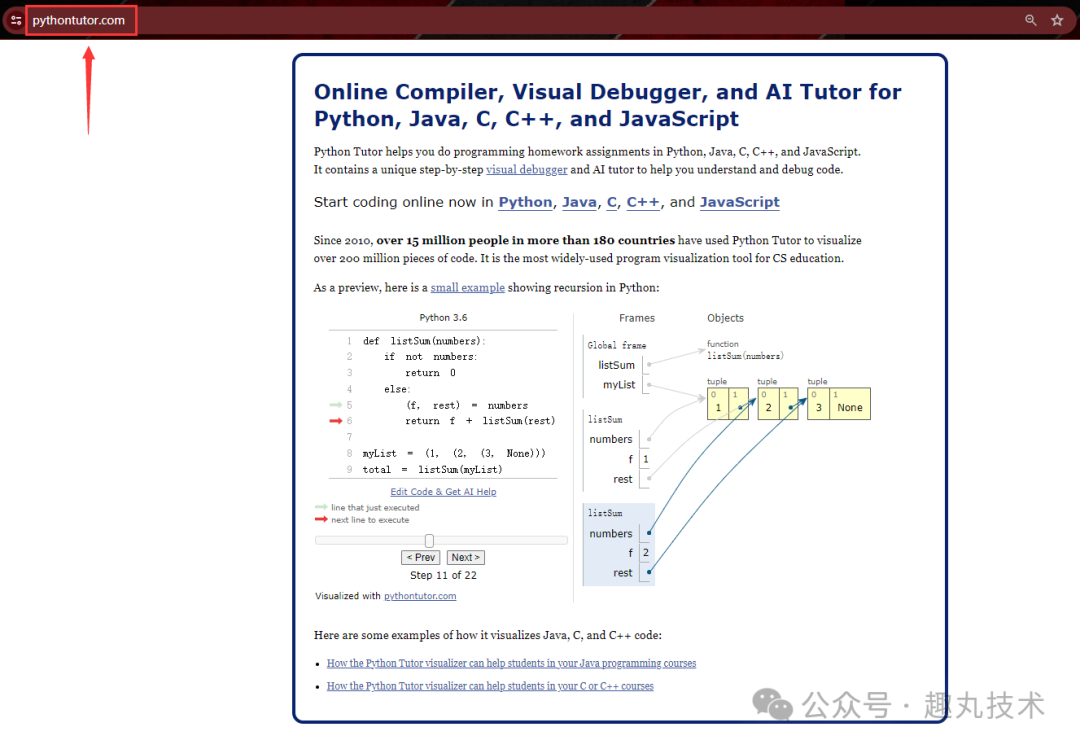Open the C++ language link
Screen dimensions: 1080x749
click(x=643, y=202)
